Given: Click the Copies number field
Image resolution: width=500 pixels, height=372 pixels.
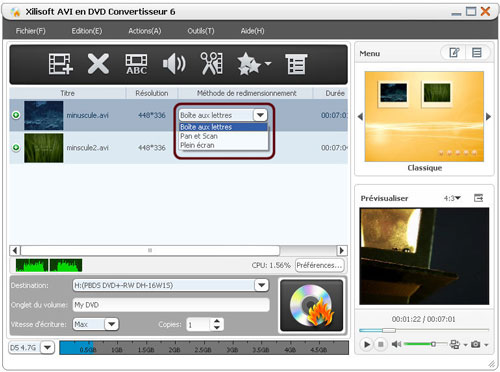Looking at the screenshot, I should pyautogui.click(x=198, y=324).
